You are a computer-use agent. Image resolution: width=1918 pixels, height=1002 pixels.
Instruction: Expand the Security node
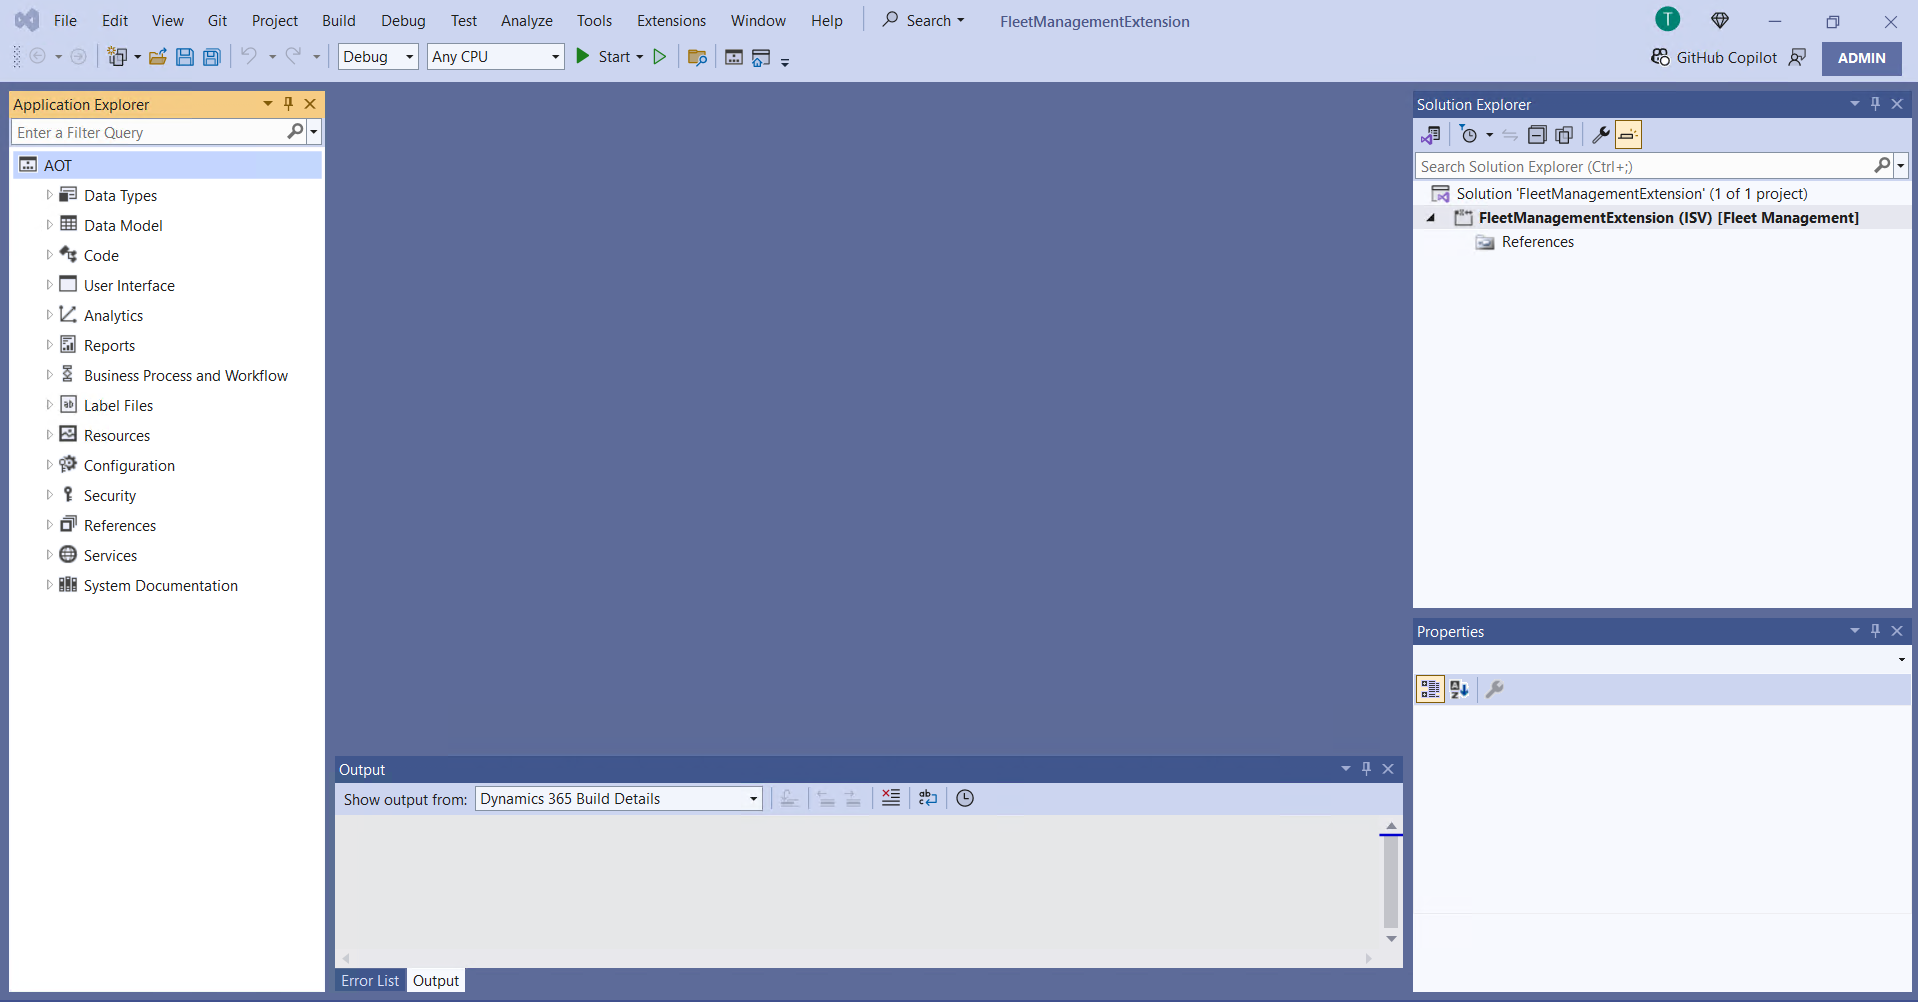coord(49,495)
